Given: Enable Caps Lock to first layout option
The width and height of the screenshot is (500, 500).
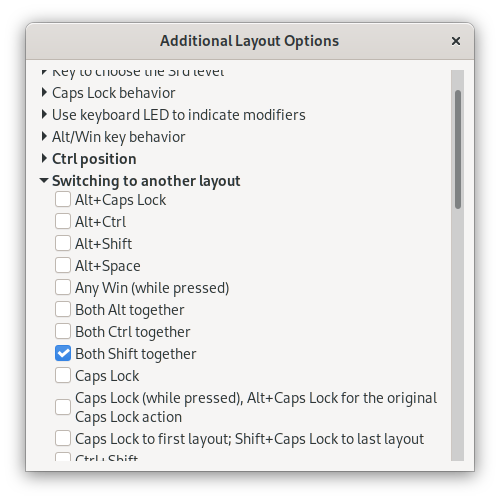Looking at the screenshot, I should (x=63, y=438).
